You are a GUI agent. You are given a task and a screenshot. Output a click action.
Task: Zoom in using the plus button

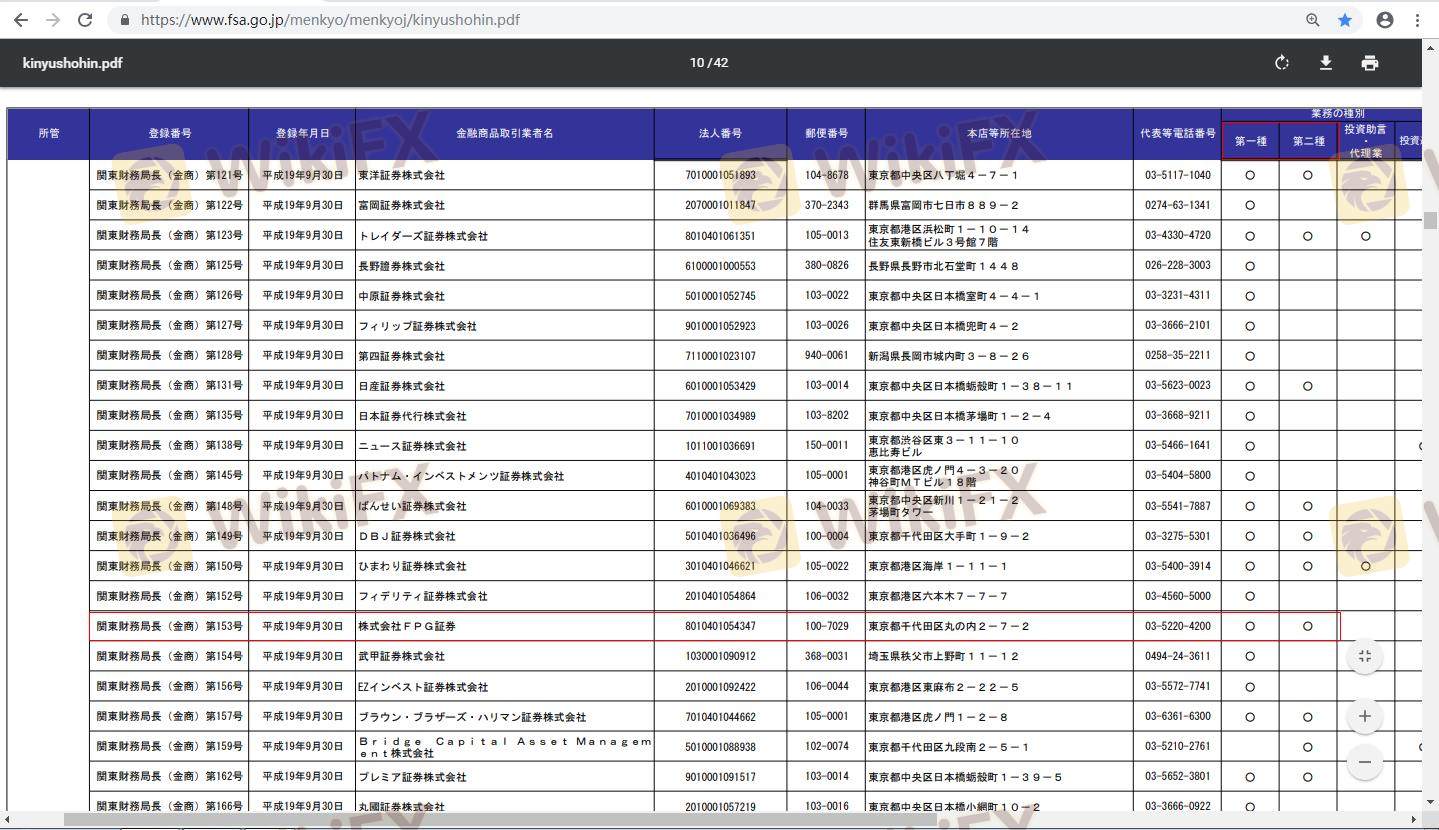coord(1364,716)
